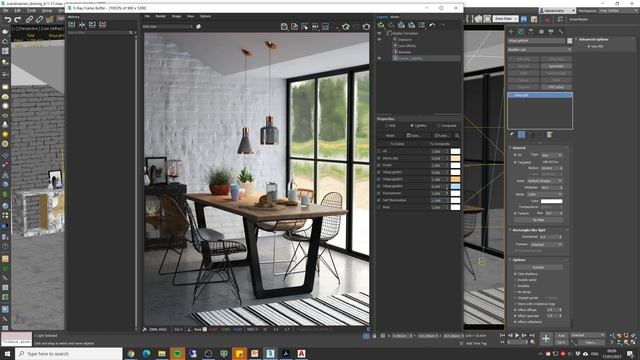Screen dimensions: 640x360
Task: Toggle the Self Illumination checkbox
Action: pyautogui.click(x=379, y=200)
